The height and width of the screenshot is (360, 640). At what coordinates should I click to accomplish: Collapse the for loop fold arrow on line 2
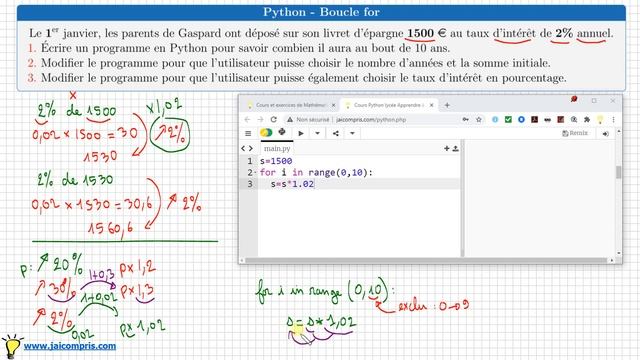(255, 173)
